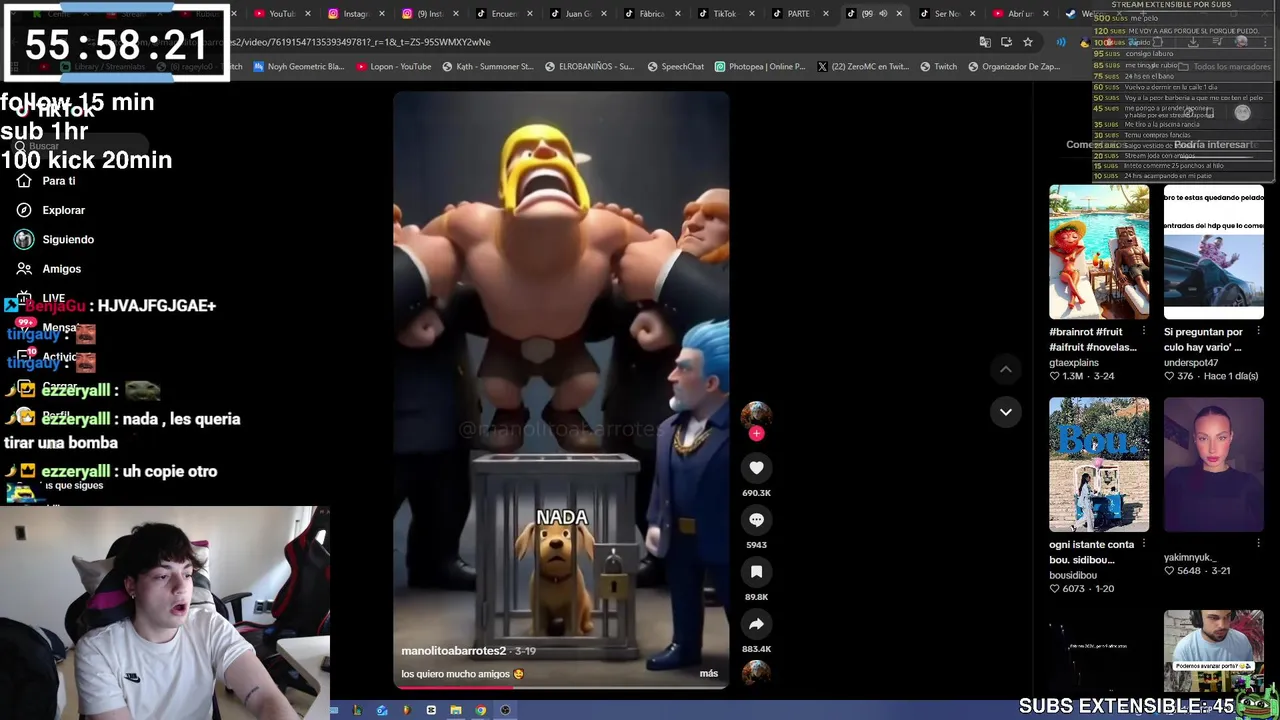Expand the 'Todos los marcadores' folder
Viewport: 1280px width, 720px height.
pyautogui.click(x=1224, y=67)
